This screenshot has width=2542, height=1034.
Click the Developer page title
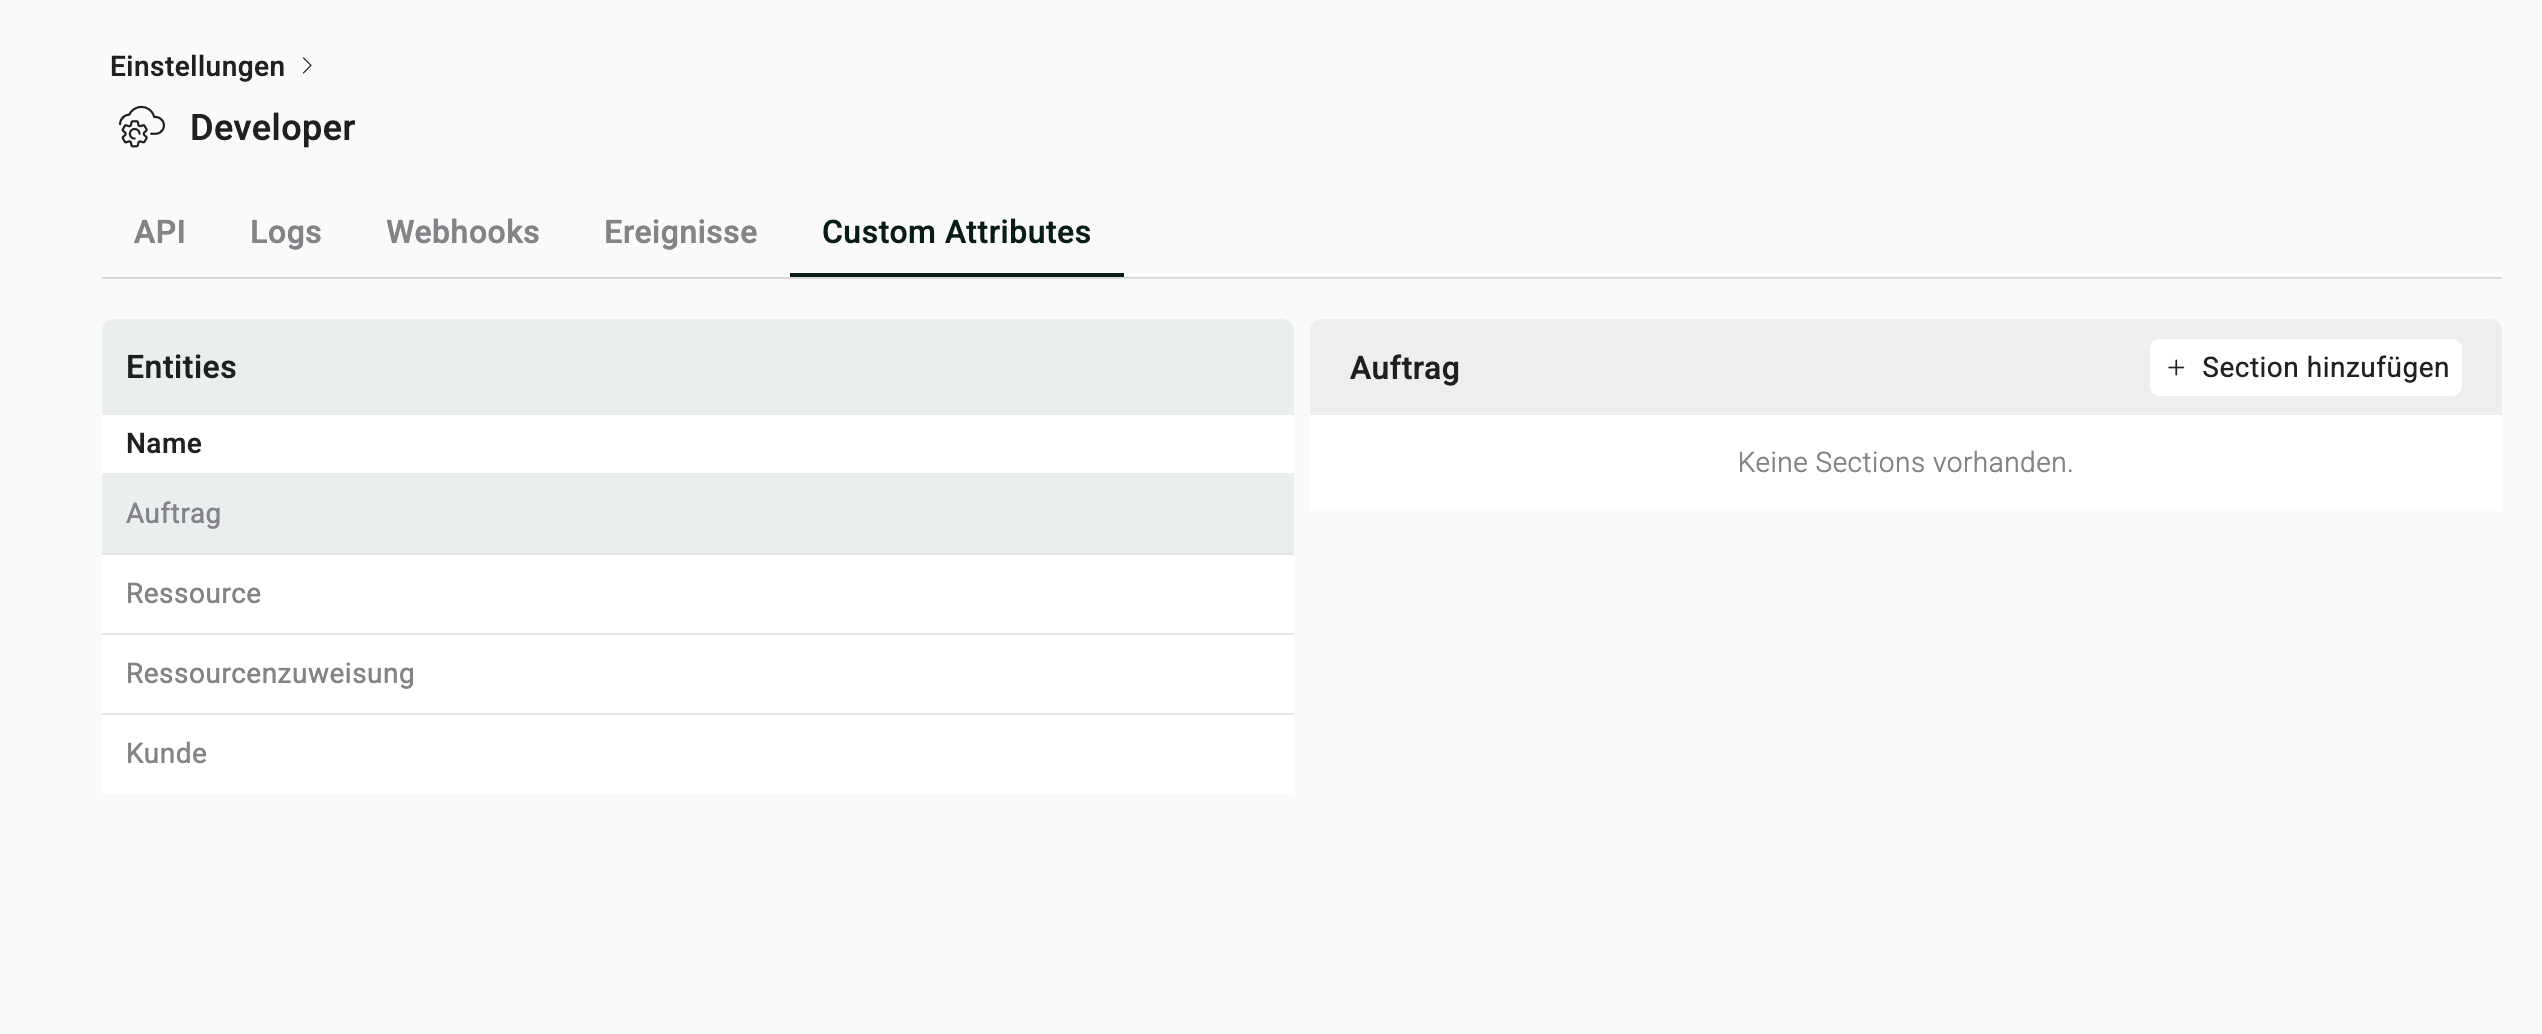point(272,128)
